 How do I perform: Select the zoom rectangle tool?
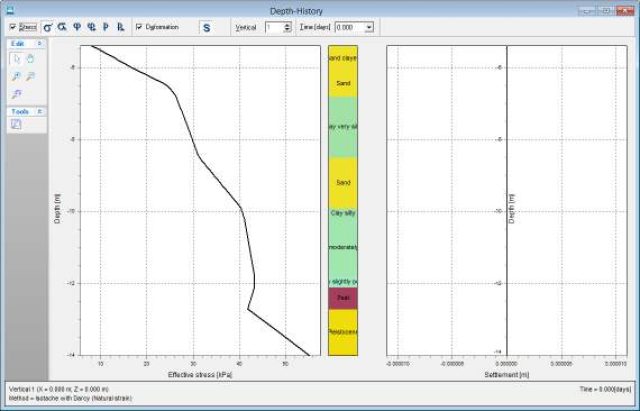pos(16,94)
